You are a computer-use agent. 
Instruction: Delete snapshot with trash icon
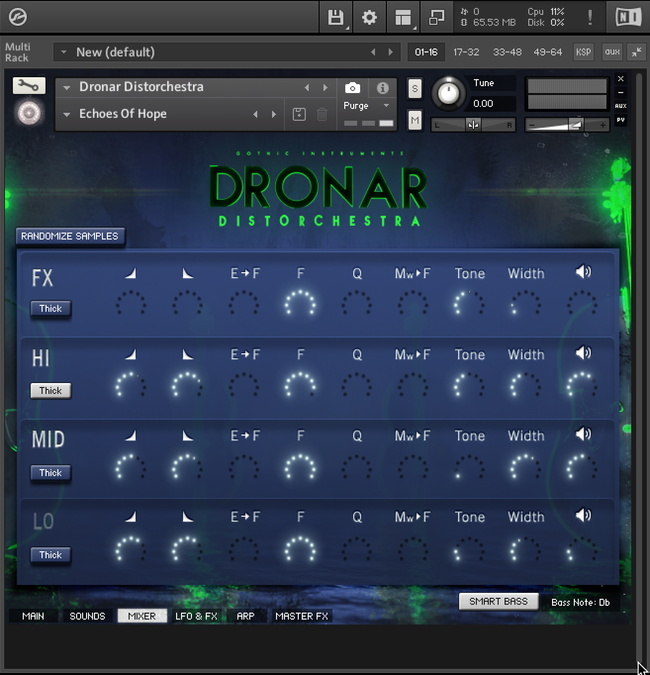coord(322,114)
